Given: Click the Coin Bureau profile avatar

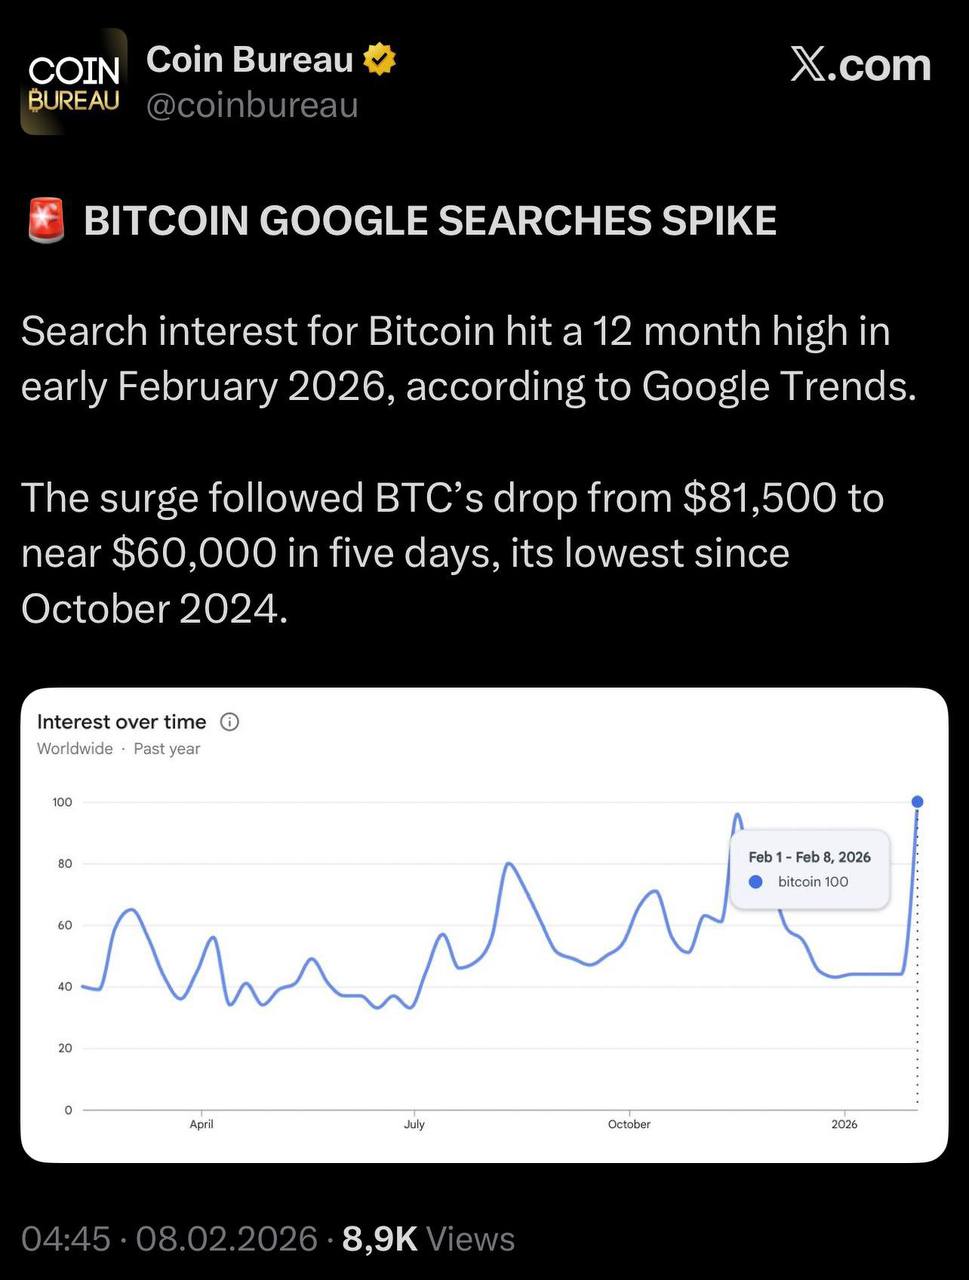Looking at the screenshot, I should tap(74, 82).
